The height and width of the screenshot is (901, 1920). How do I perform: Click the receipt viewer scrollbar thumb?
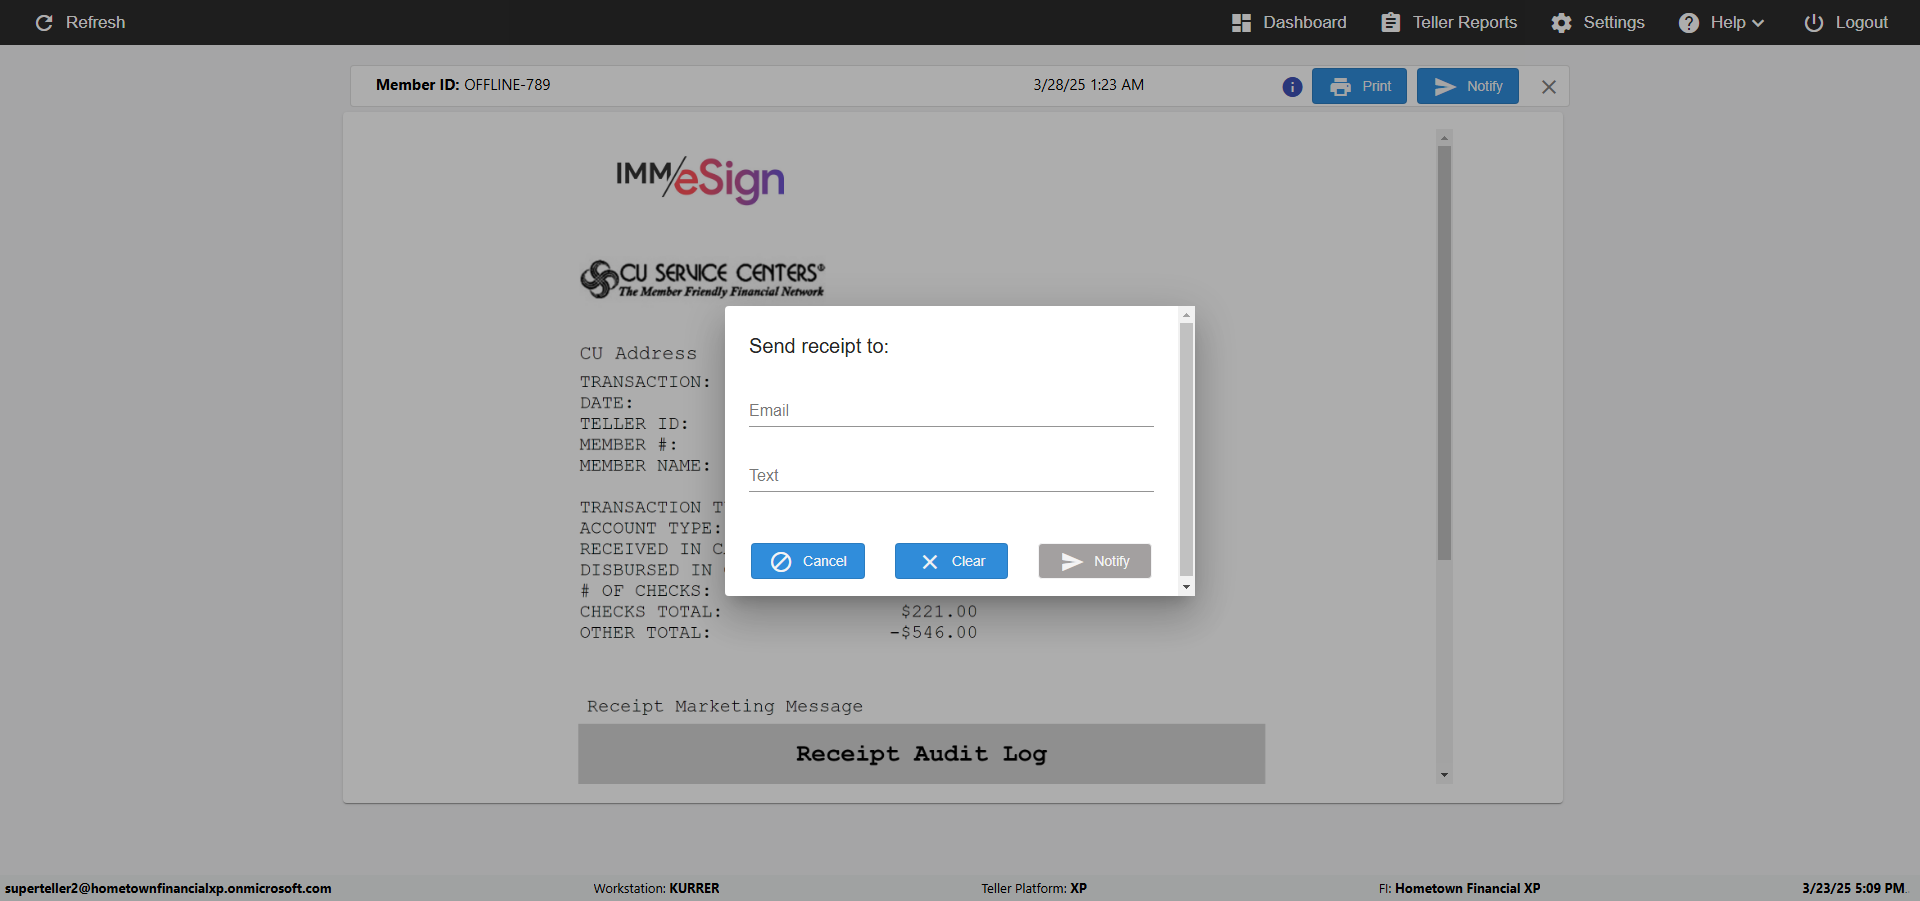pyautogui.click(x=1444, y=353)
